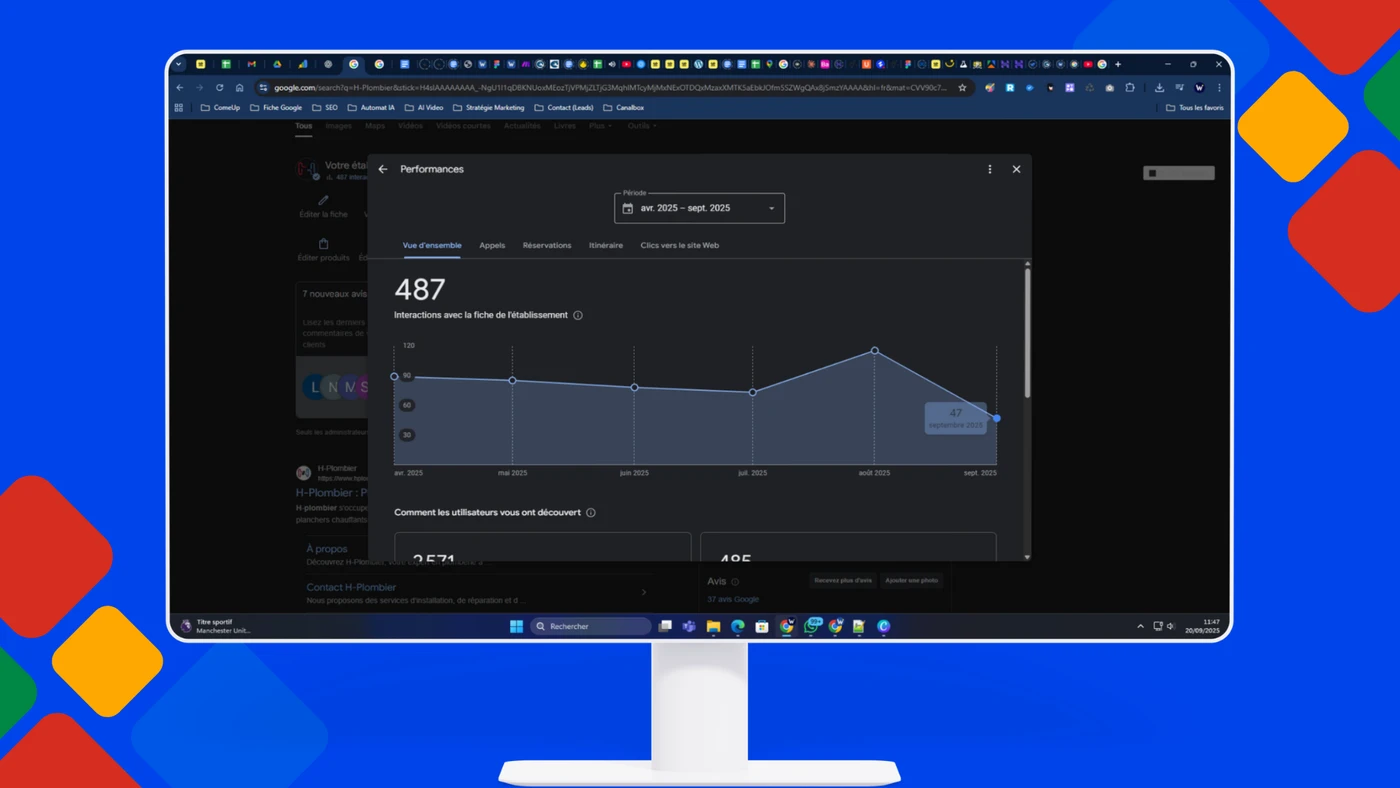1400x788 pixels.
Task: Open the 37 avis Google link
Action: click(733, 600)
